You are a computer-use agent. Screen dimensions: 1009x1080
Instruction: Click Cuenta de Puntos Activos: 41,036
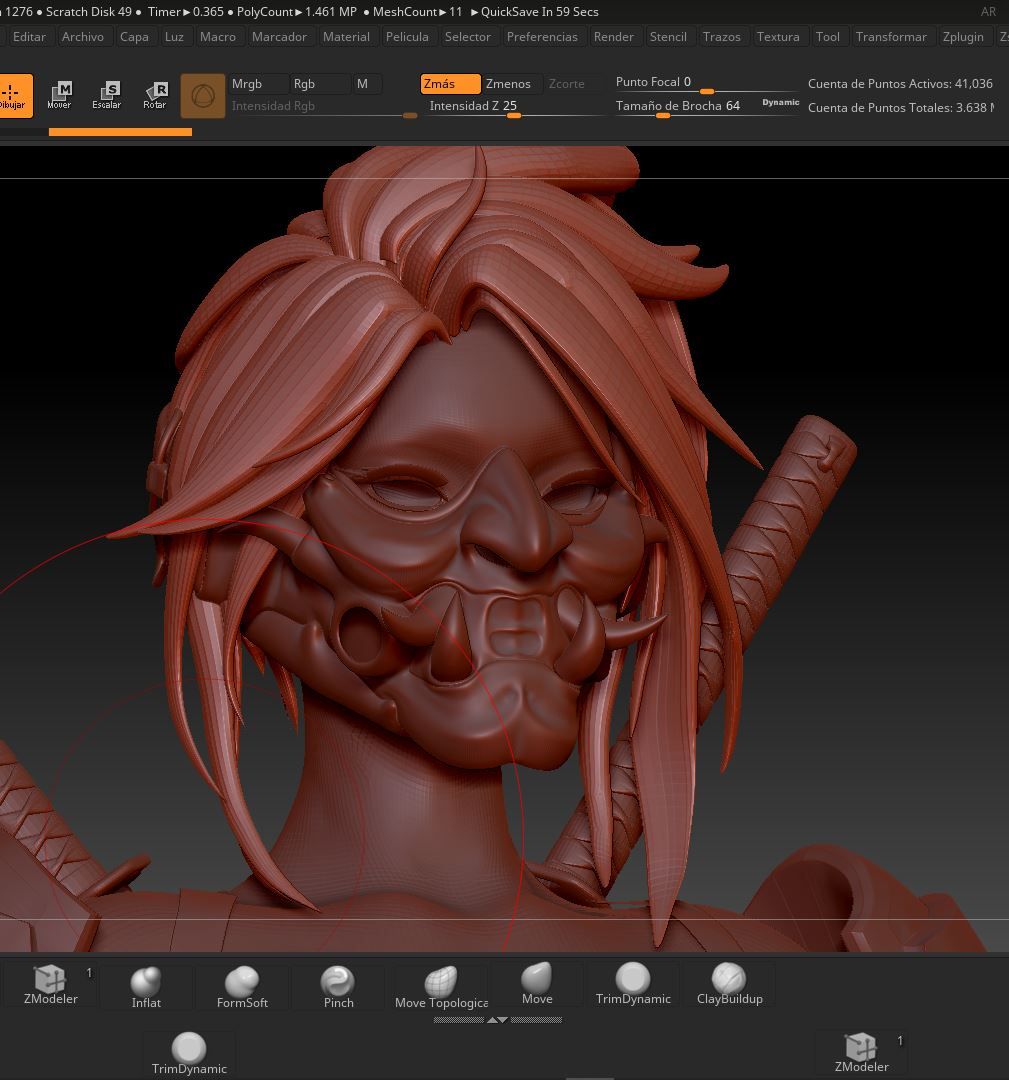(900, 83)
